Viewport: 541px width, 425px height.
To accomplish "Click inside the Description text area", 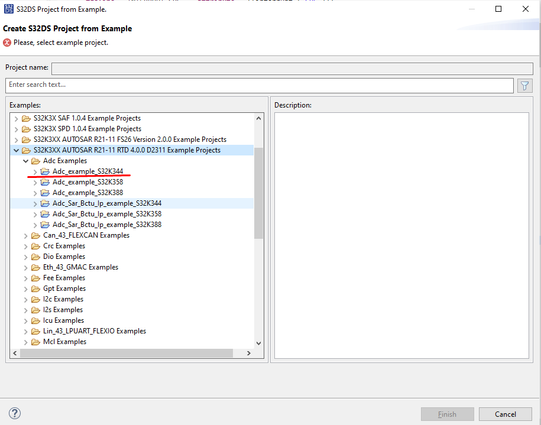I will point(401,235).
